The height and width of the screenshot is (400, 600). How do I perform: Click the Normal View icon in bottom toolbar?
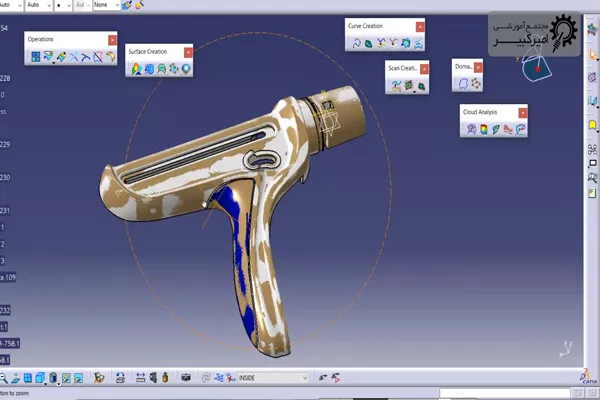pyautogui.click(x=16, y=378)
